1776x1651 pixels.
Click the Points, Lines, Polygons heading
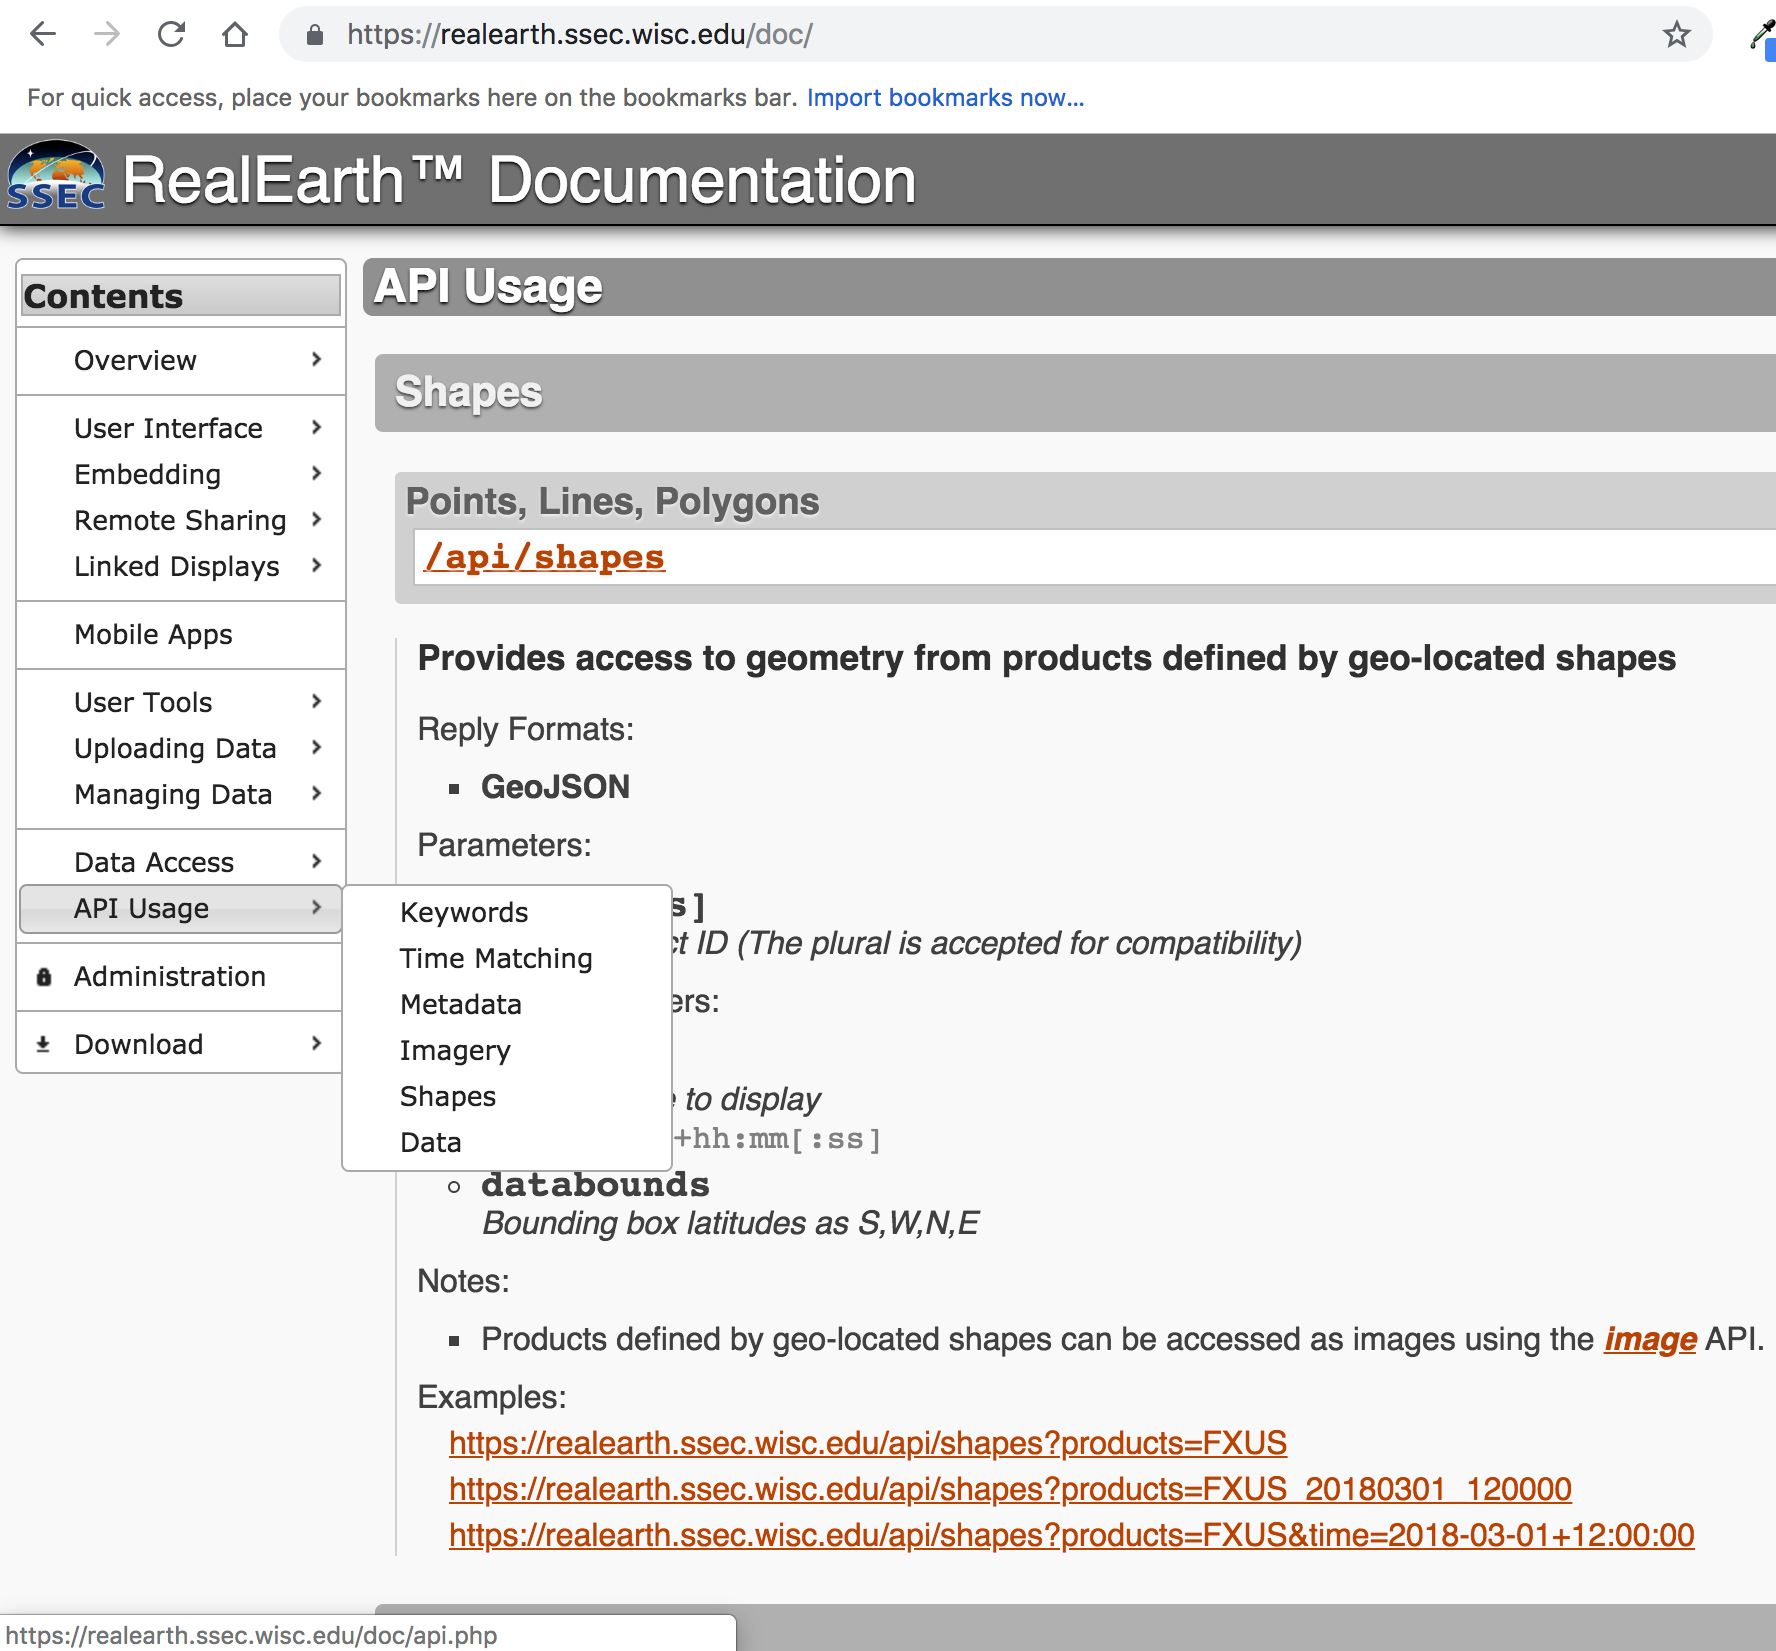[612, 501]
